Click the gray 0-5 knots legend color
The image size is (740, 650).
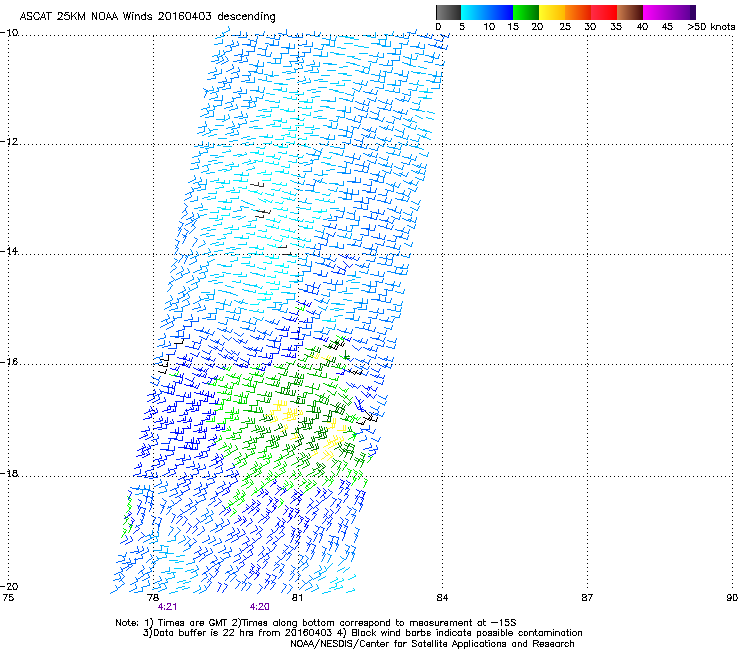[448, 12]
